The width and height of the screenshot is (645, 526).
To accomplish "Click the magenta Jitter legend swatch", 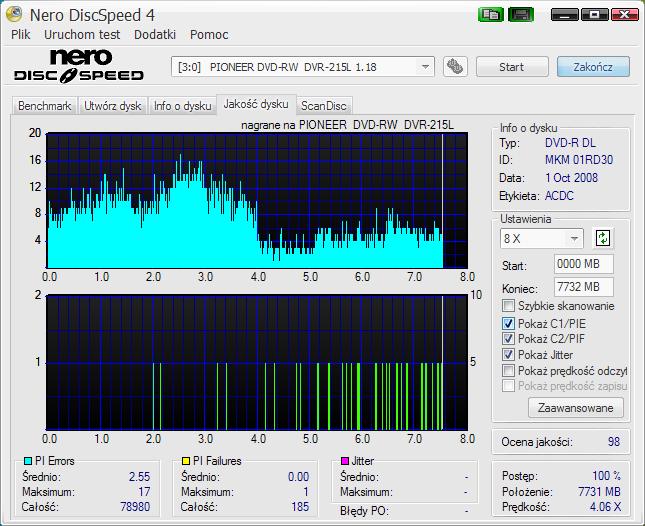I will coord(345,461).
